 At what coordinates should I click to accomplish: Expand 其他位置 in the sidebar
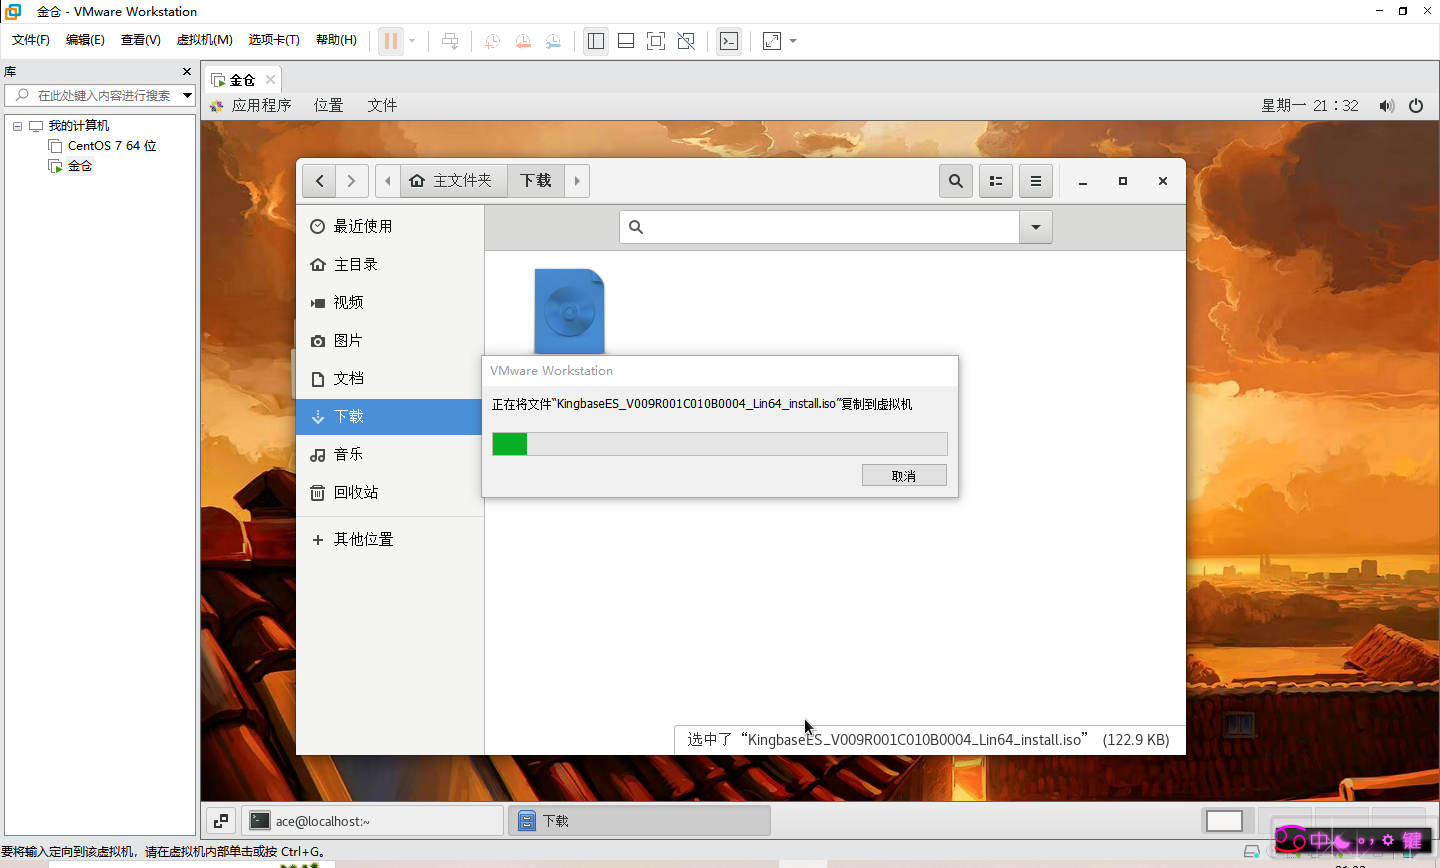390,539
